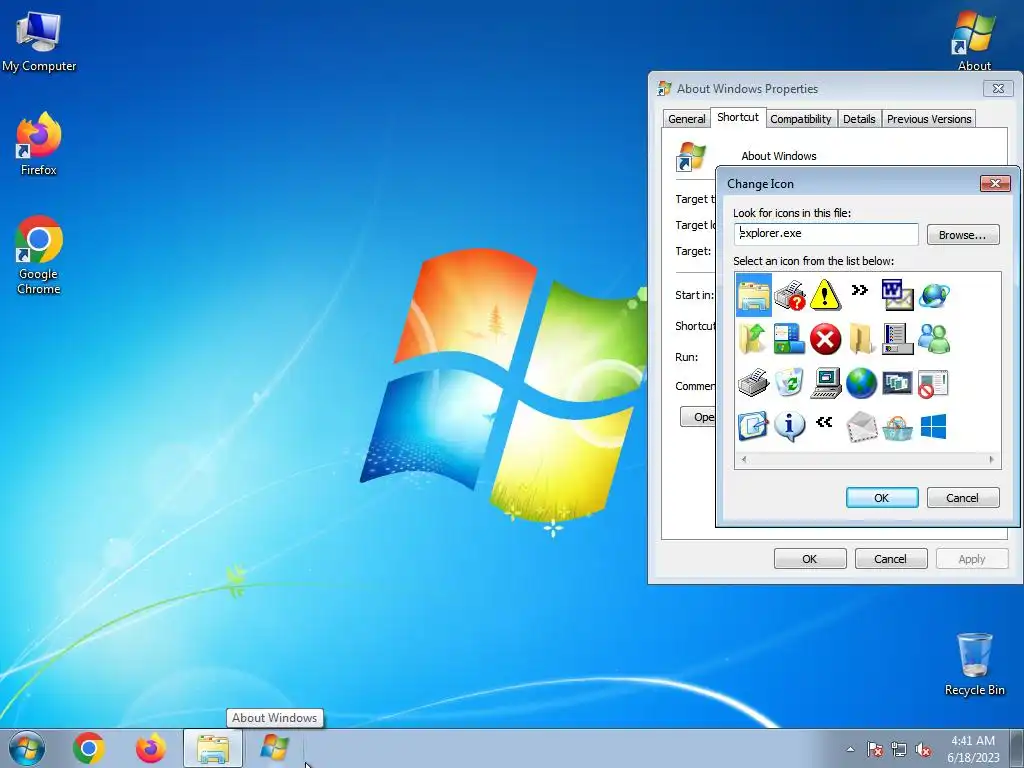Pick the plain open folder icon
Screen dimensions: 1024x768
point(861,339)
